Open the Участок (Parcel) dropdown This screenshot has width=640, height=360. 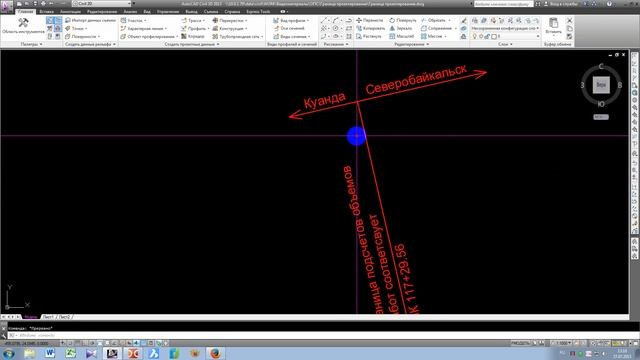click(x=133, y=20)
